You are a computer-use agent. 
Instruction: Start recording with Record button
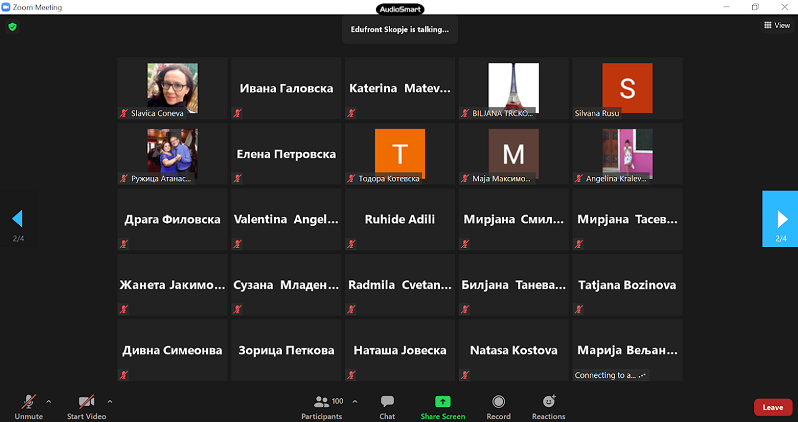tap(498, 404)
